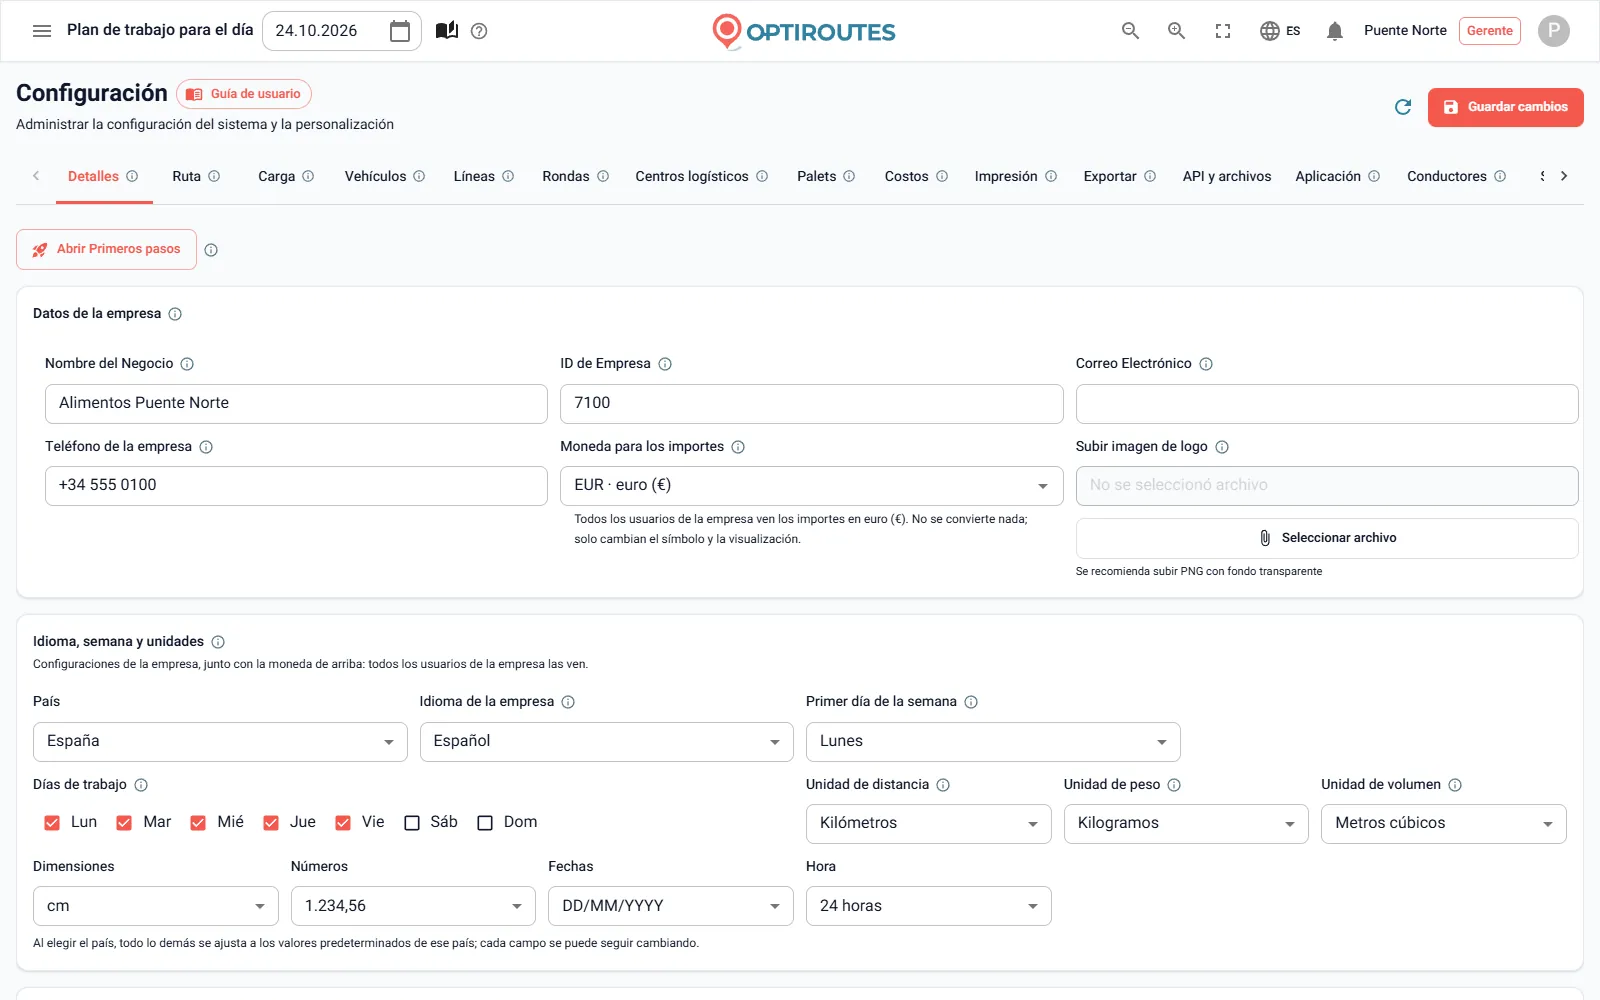
Task: Click info icon beside Nombre del Negocio
Action: (x=187, y=364)
